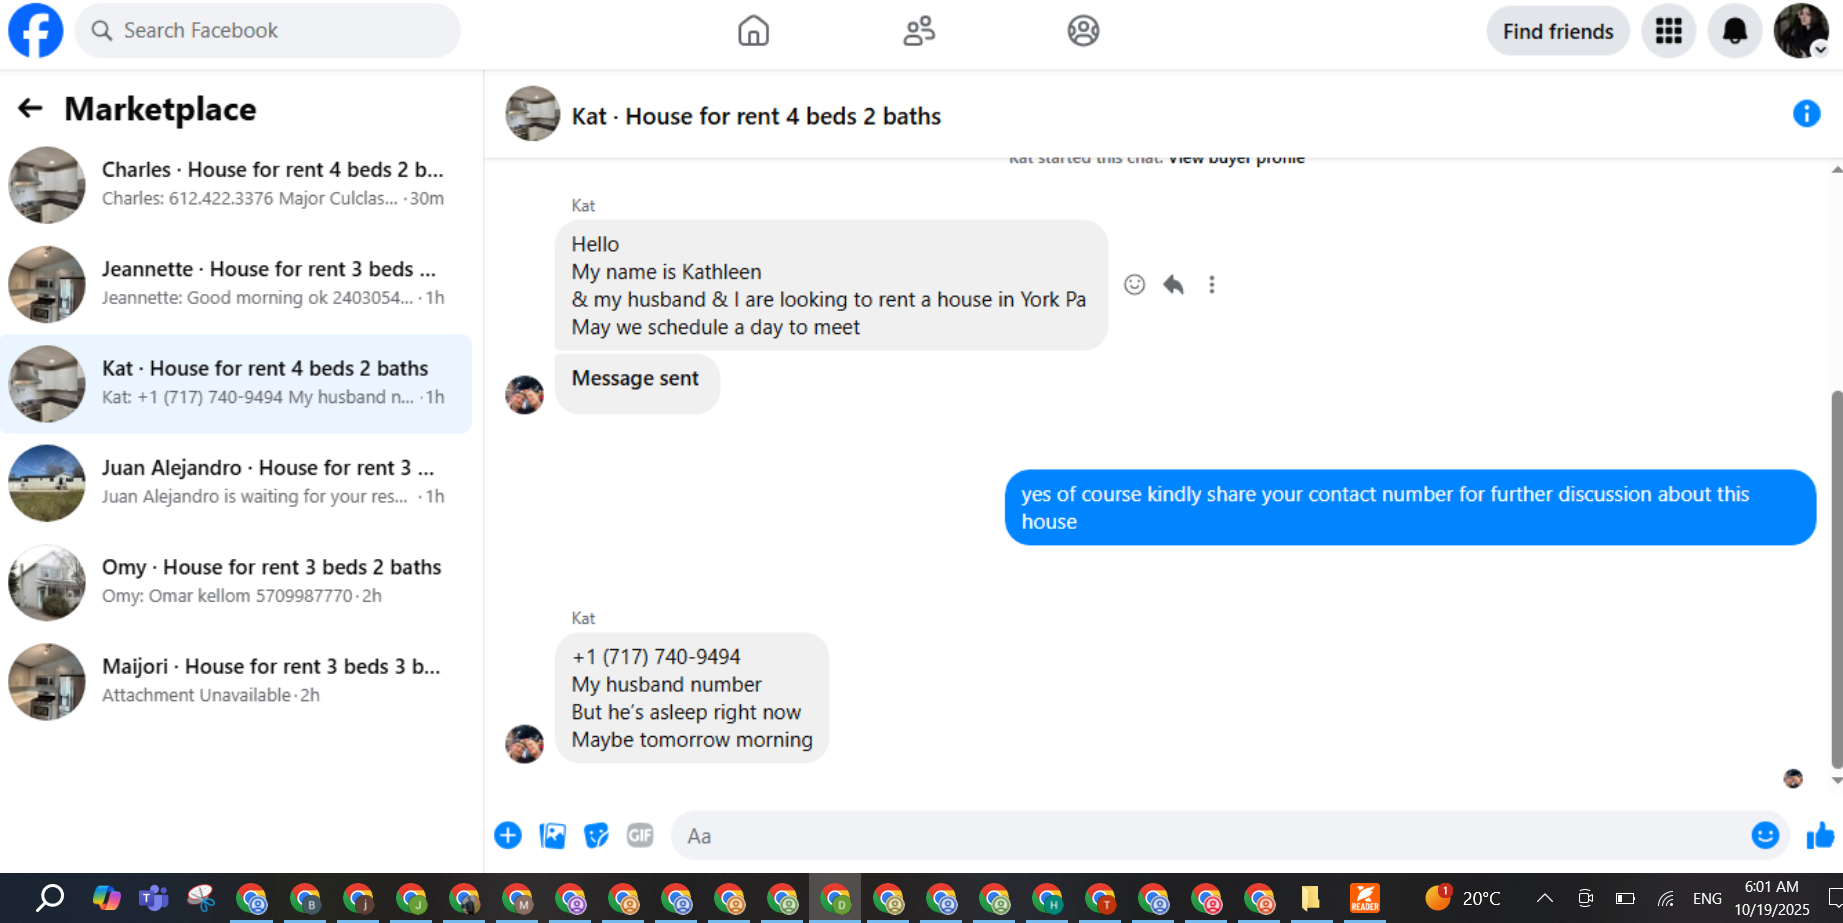React to Kat's message with emoji icon
Viewport: 1843px width, 923px height.
[1134, 285]
